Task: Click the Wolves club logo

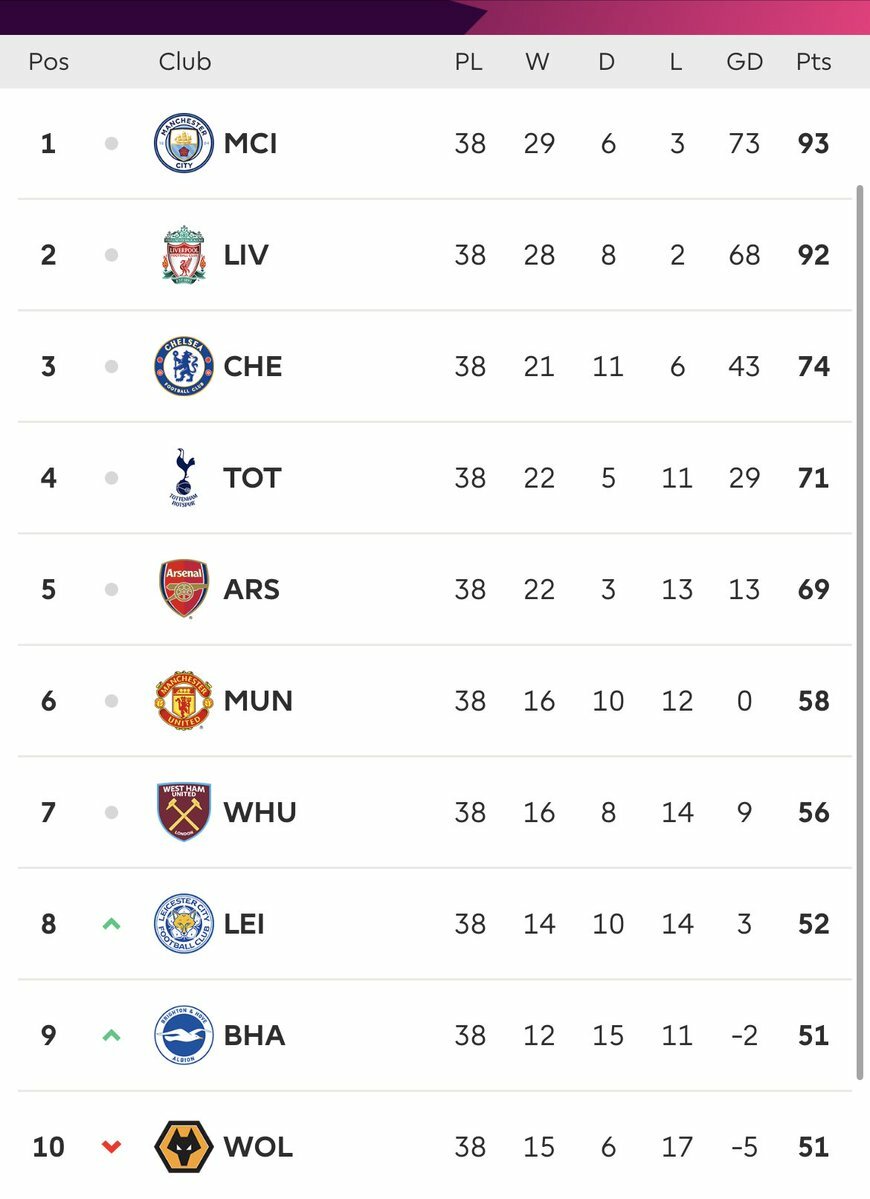Action: 183,1147
